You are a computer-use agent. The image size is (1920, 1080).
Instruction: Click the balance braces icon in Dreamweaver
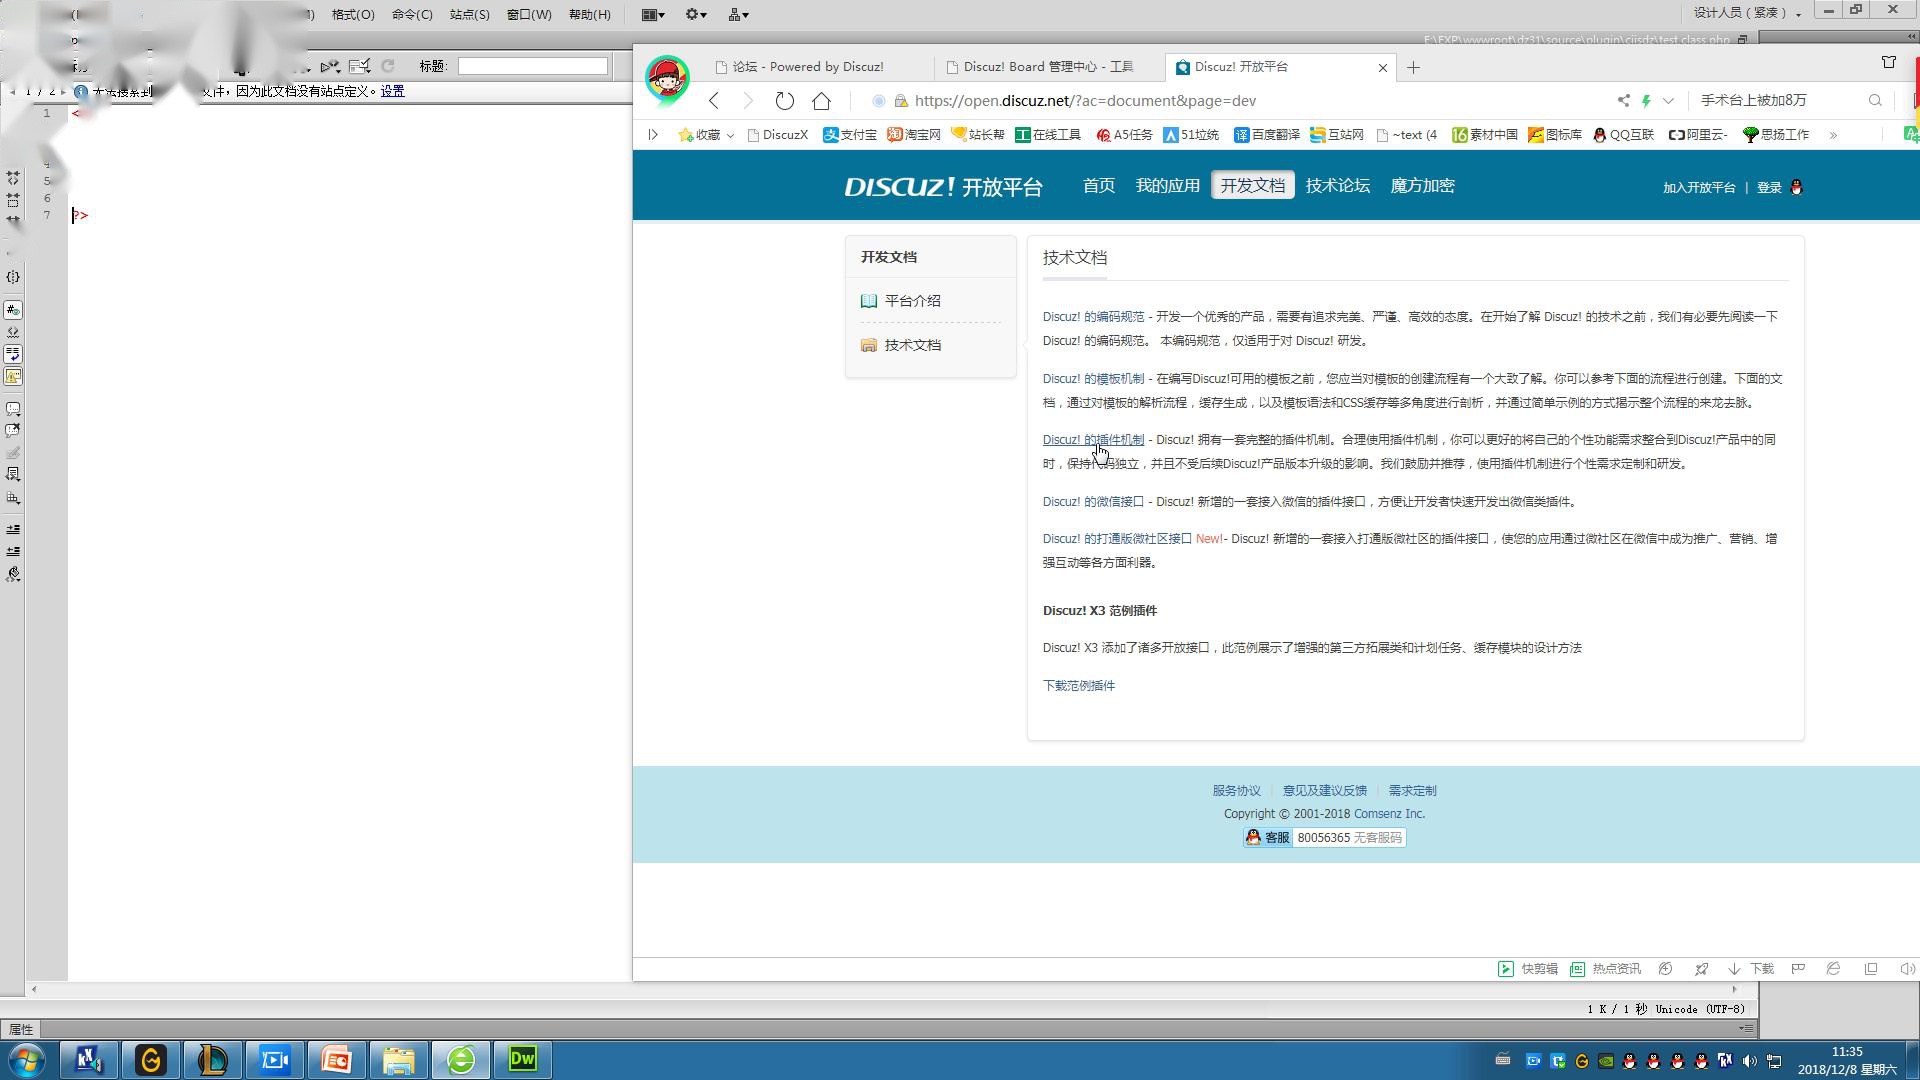click(x=13, y=277)
